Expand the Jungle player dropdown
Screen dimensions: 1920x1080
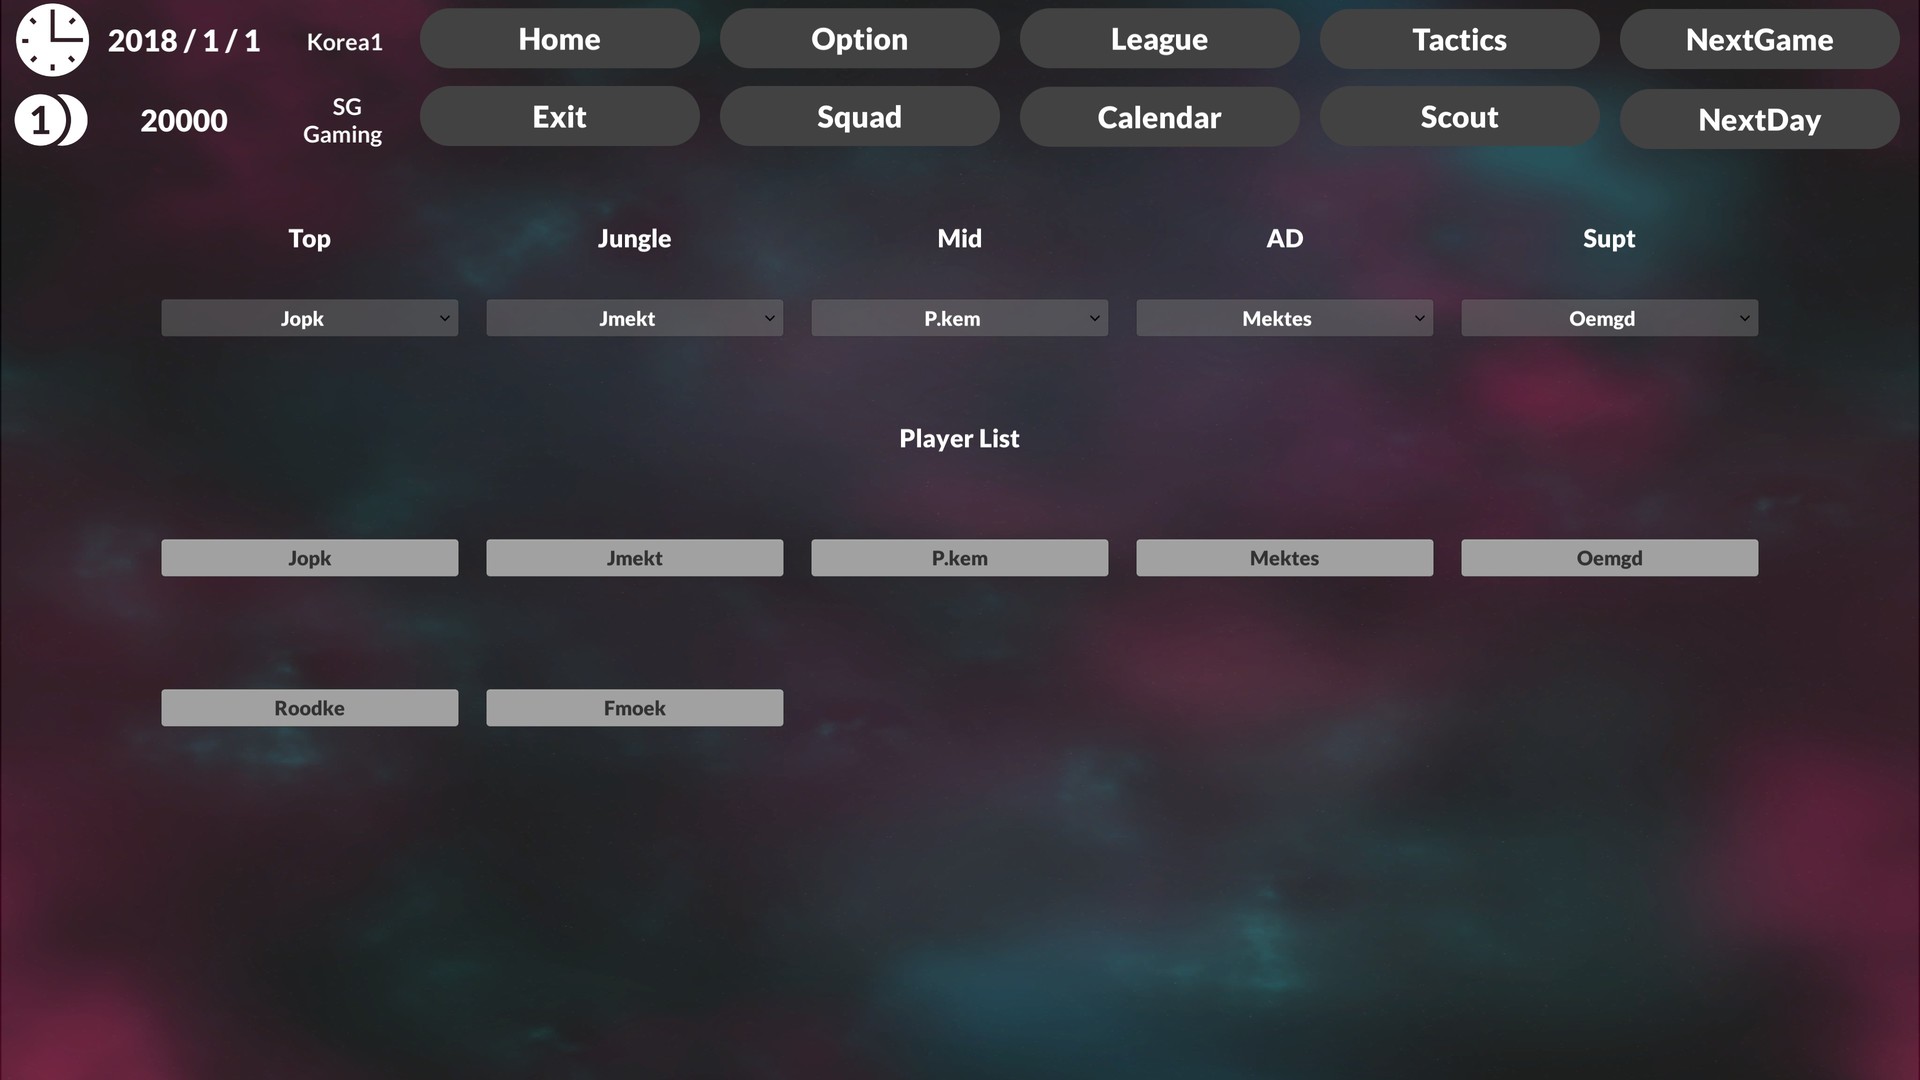(x=769, y=318)
